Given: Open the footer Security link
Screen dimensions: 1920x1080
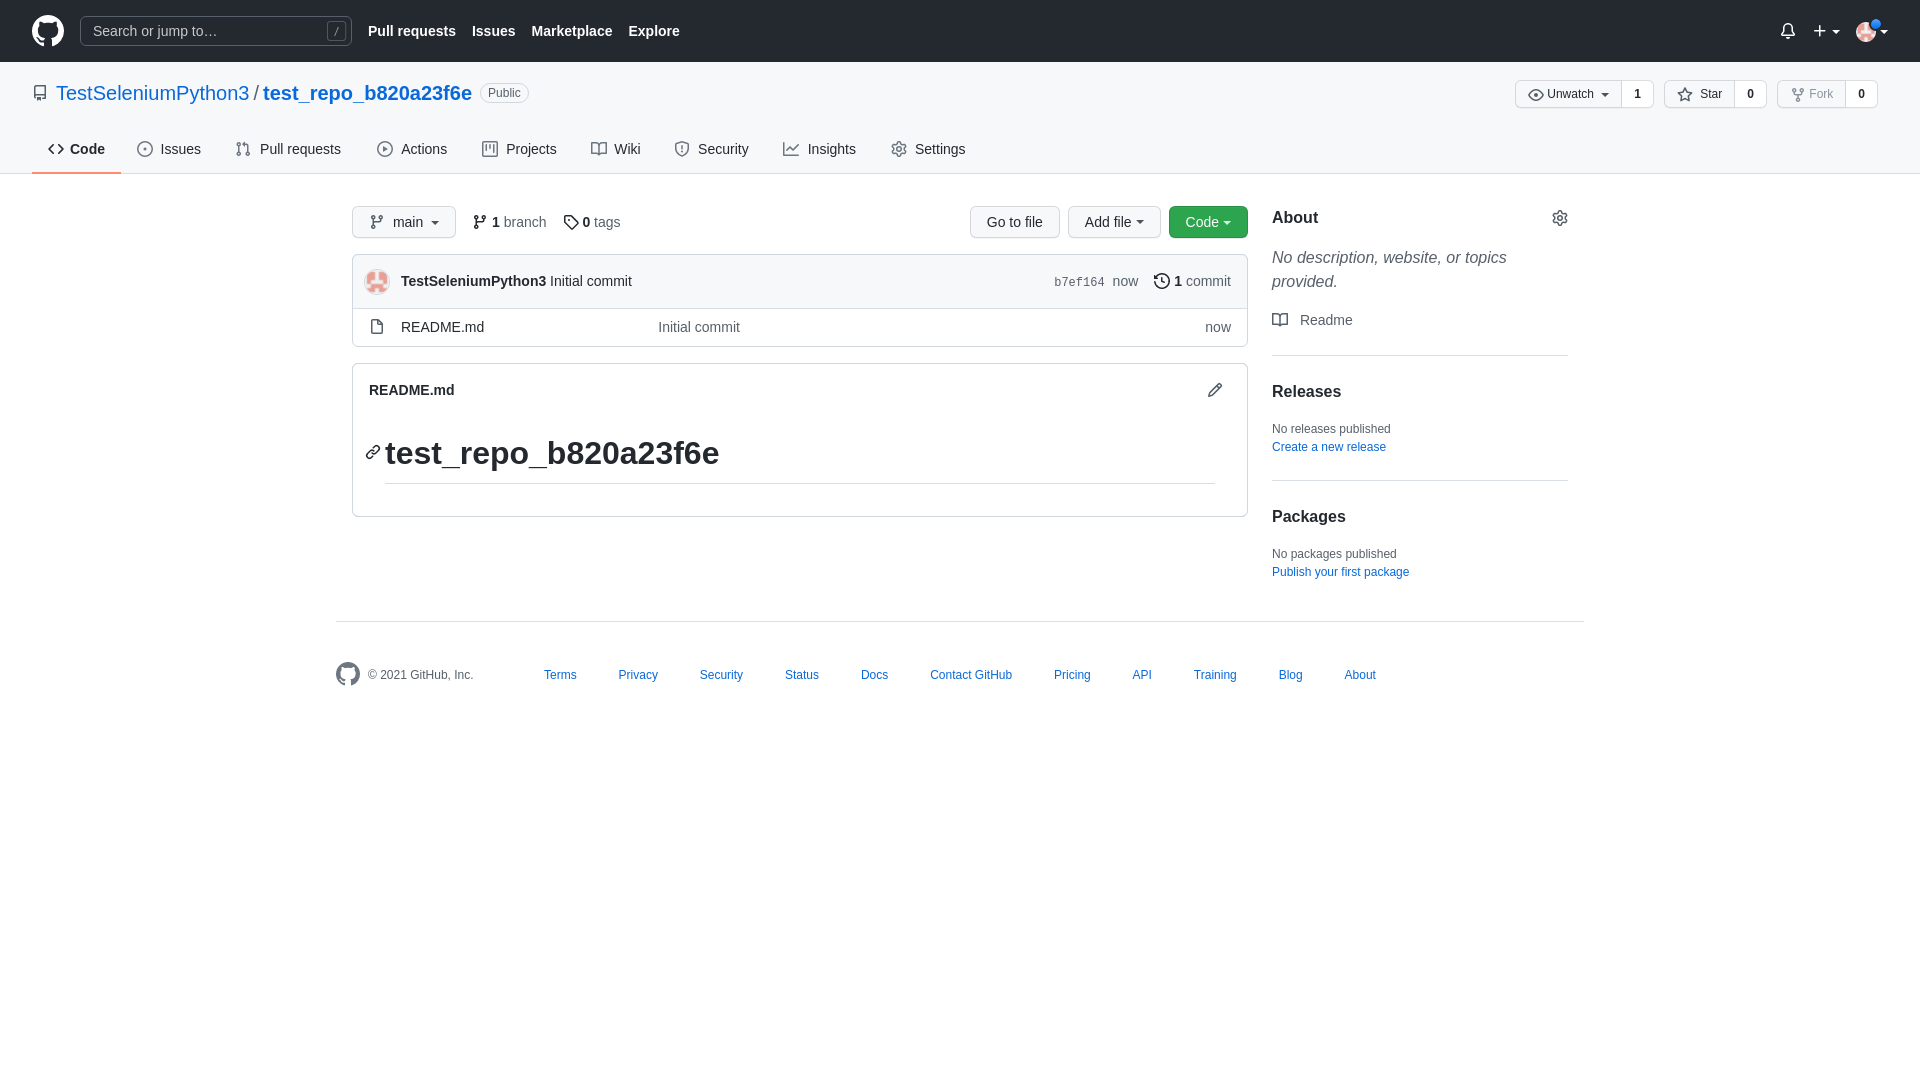Looking at the screenshot, I should click(x=721, y=675).
